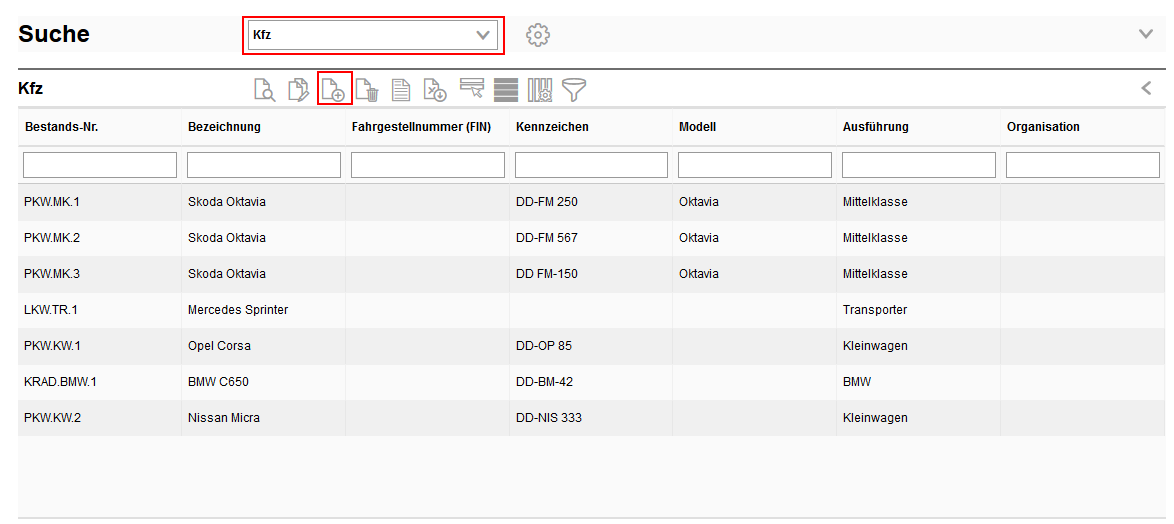Click the edit record pencil icon
Viewport: 1174px width, 524px height.
(x=299, y=90)
